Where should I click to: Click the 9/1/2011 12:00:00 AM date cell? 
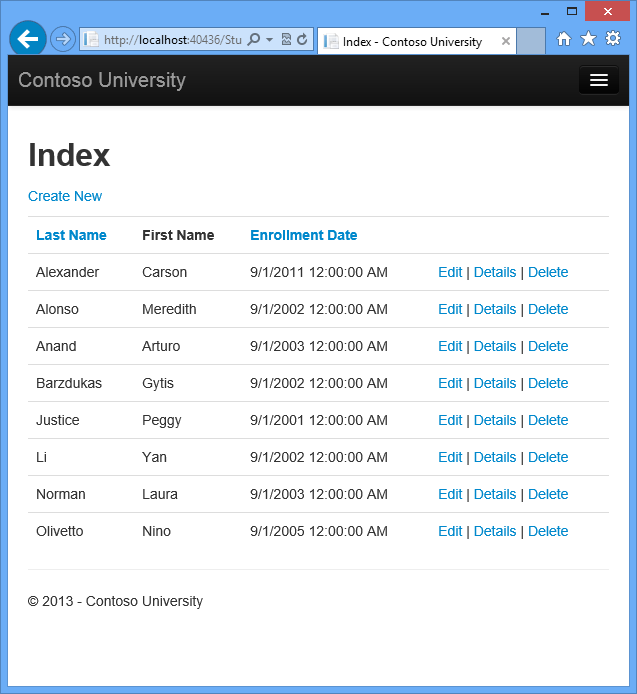coord(319,272)
